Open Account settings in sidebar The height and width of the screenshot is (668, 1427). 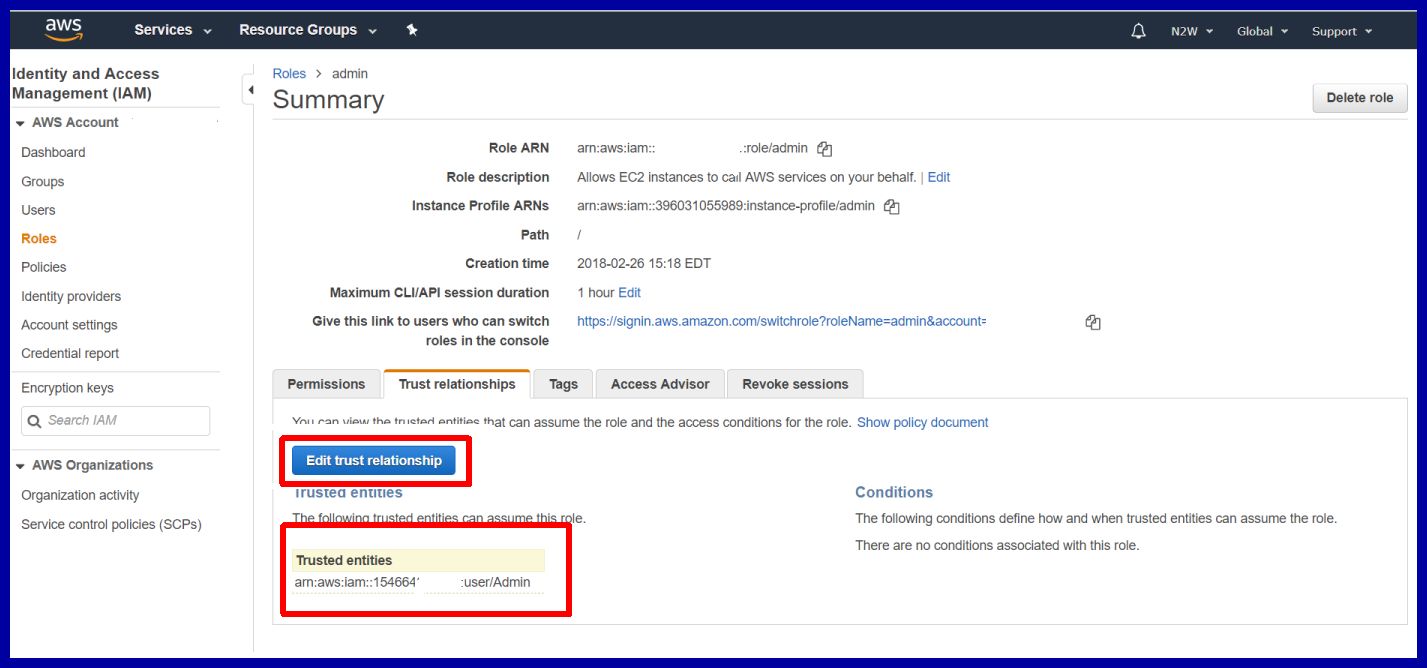69,326
